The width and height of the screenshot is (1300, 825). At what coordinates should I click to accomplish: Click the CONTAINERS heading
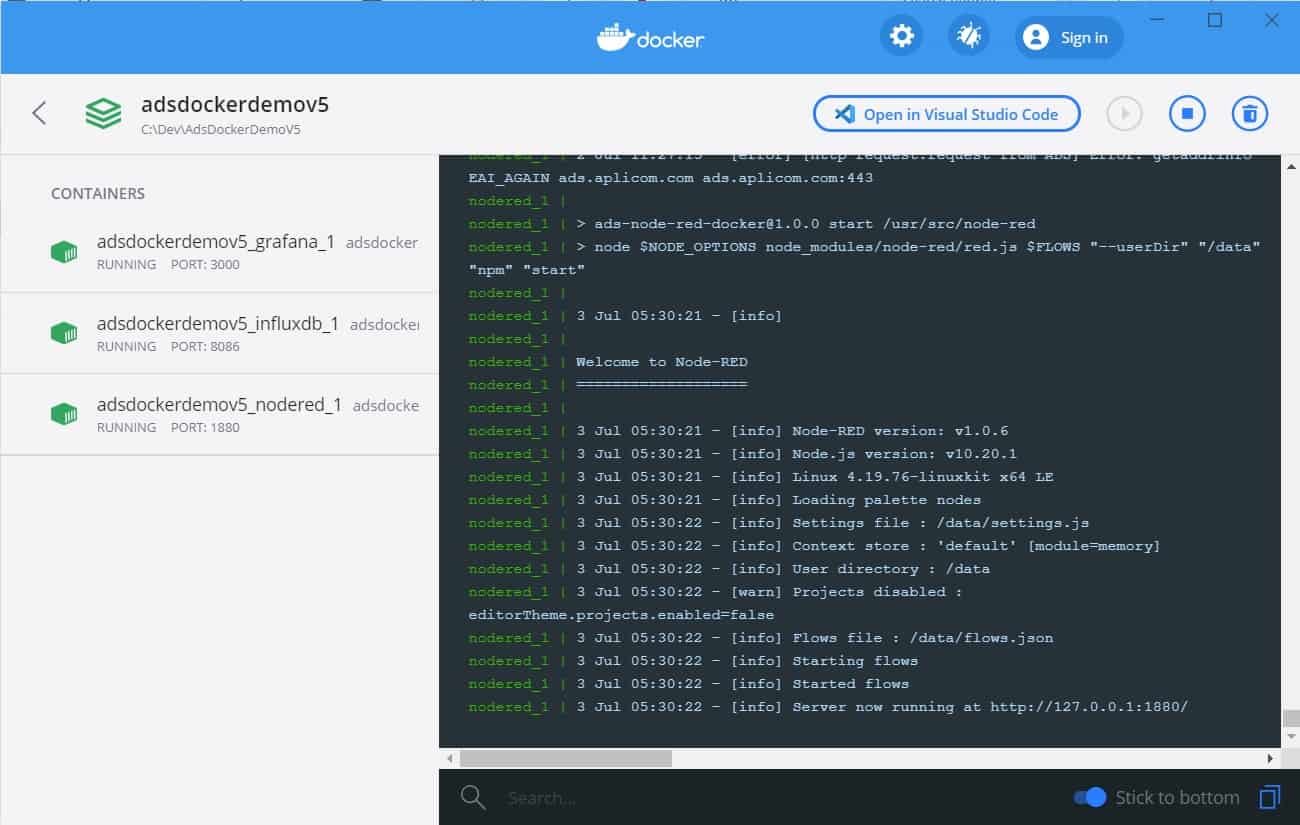point(98,193)
